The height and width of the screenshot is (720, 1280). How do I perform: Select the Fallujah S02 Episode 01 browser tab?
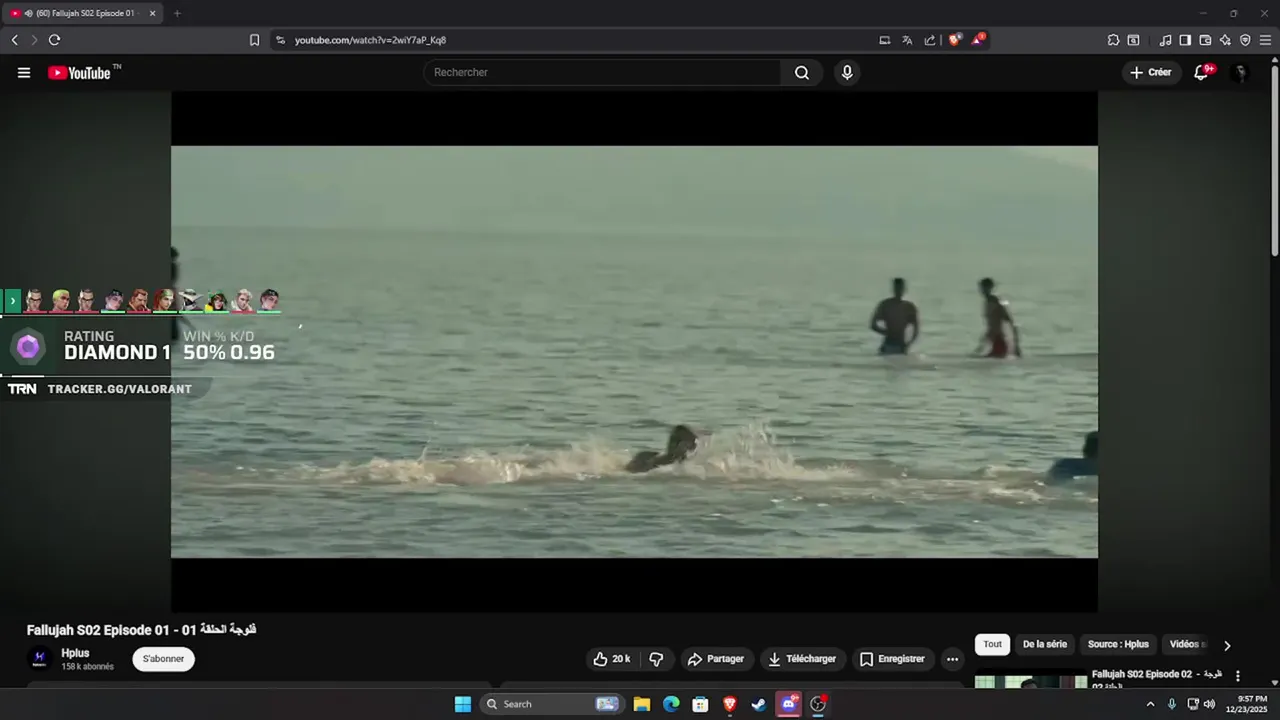(x=82, y=13)
